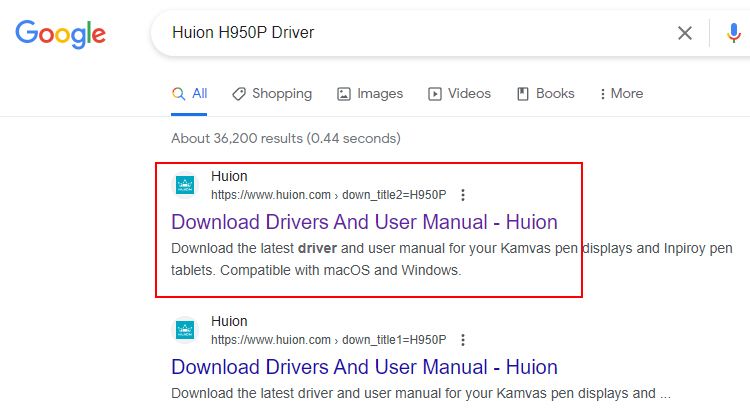Image resolution: width=750 pixels, height=415 pixels.
Task: Click the Huion site name in the second result
Action: (x=229, y=321)
